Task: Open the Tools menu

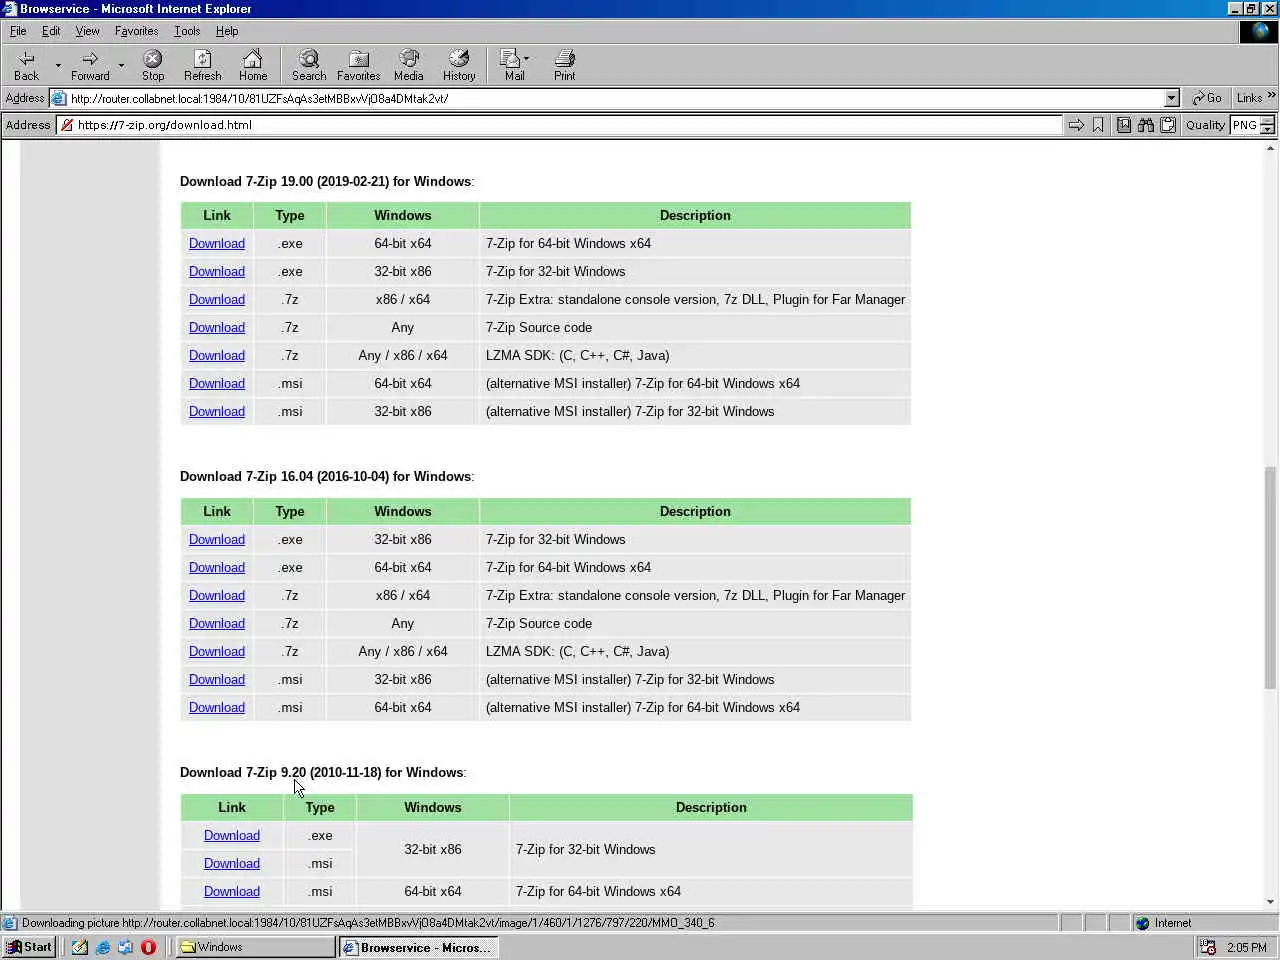Action: pyautogui.click(x=187, y=31)
